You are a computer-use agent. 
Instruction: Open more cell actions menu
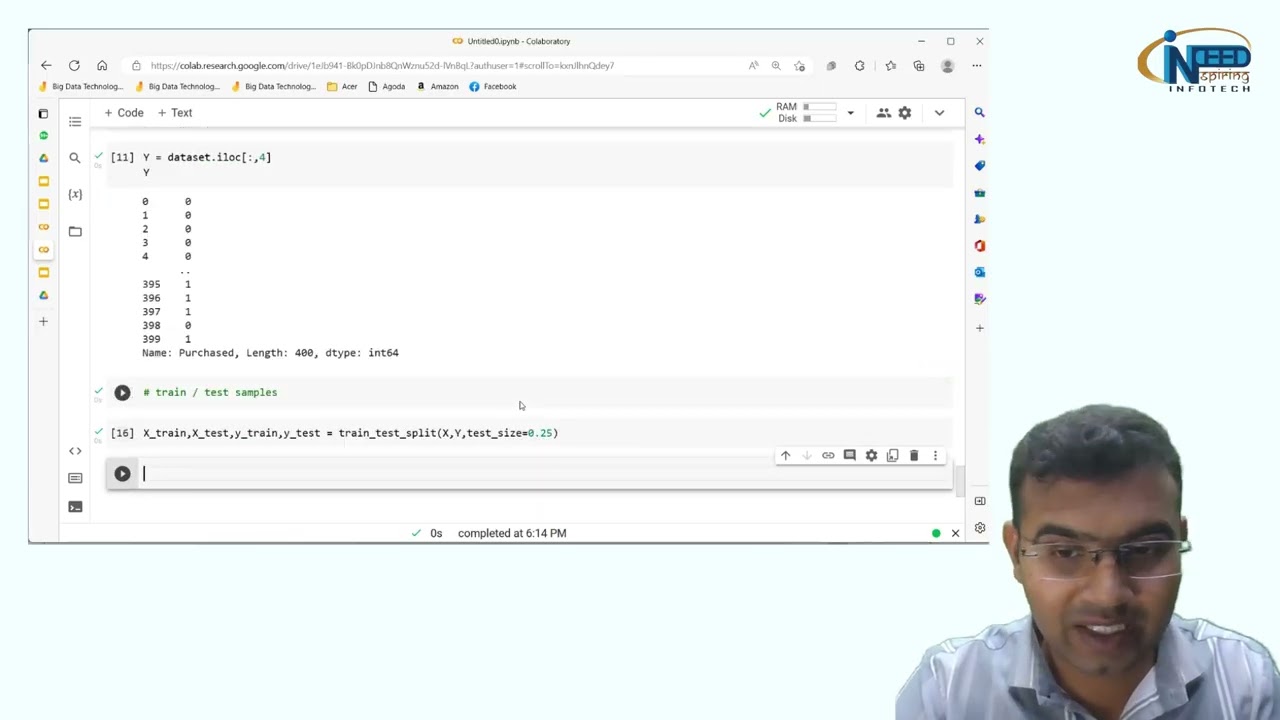pos(935,456)
